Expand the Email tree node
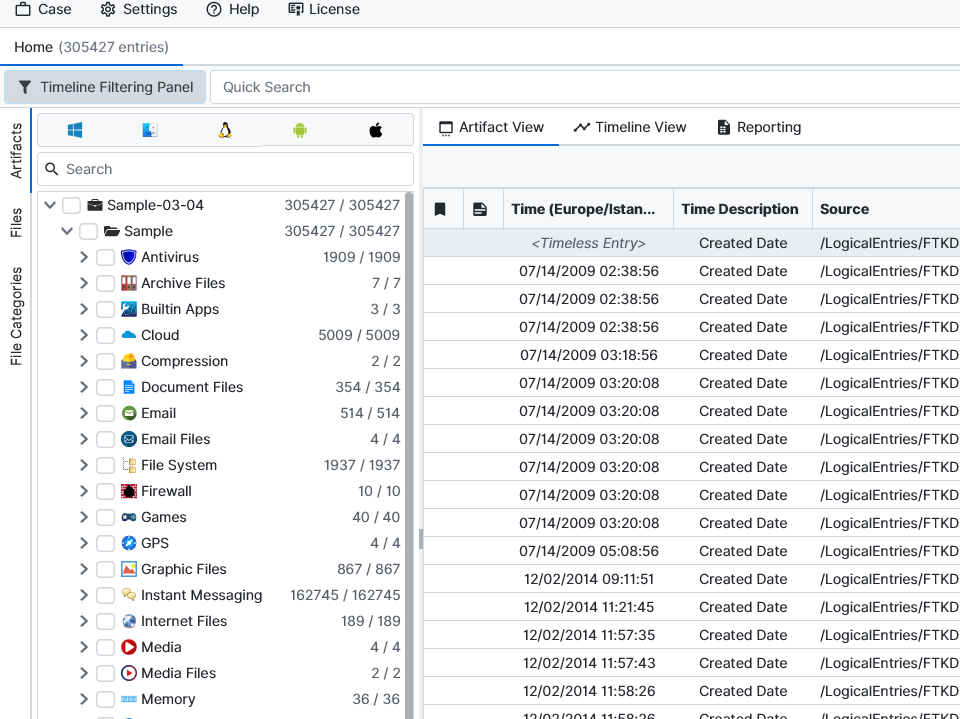Image resolution: width=960 pixels, height=719 pixels. pos(84,413)
